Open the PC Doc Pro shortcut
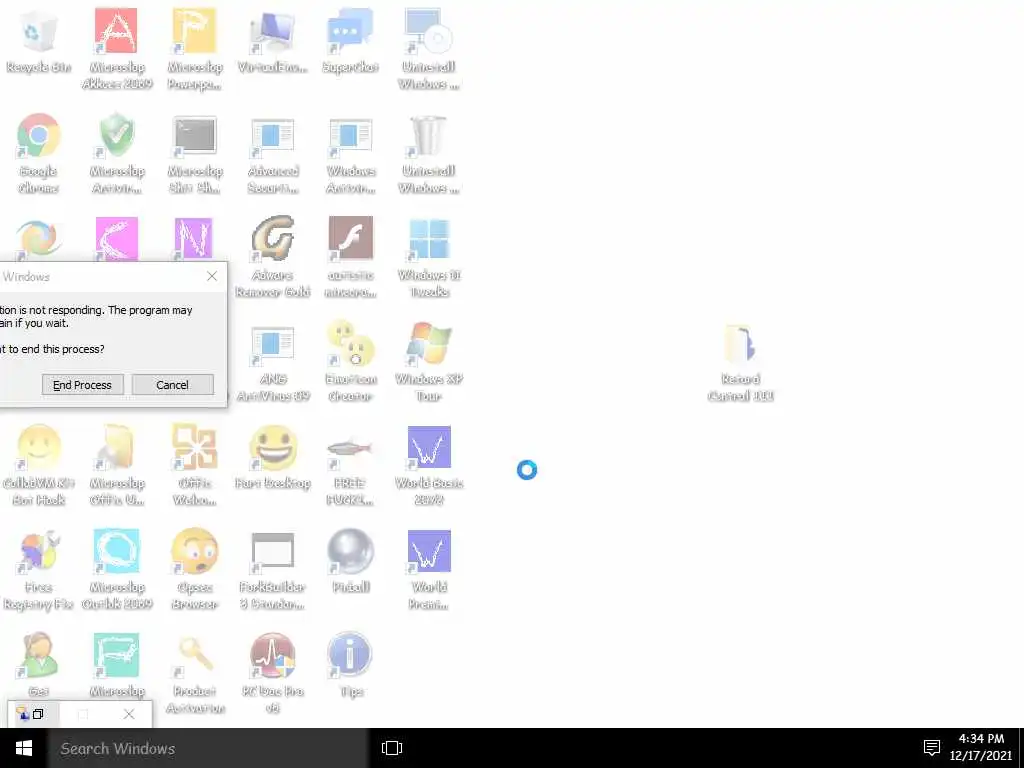Viewport: 1024px width, 768px height. tap(272, 674)
